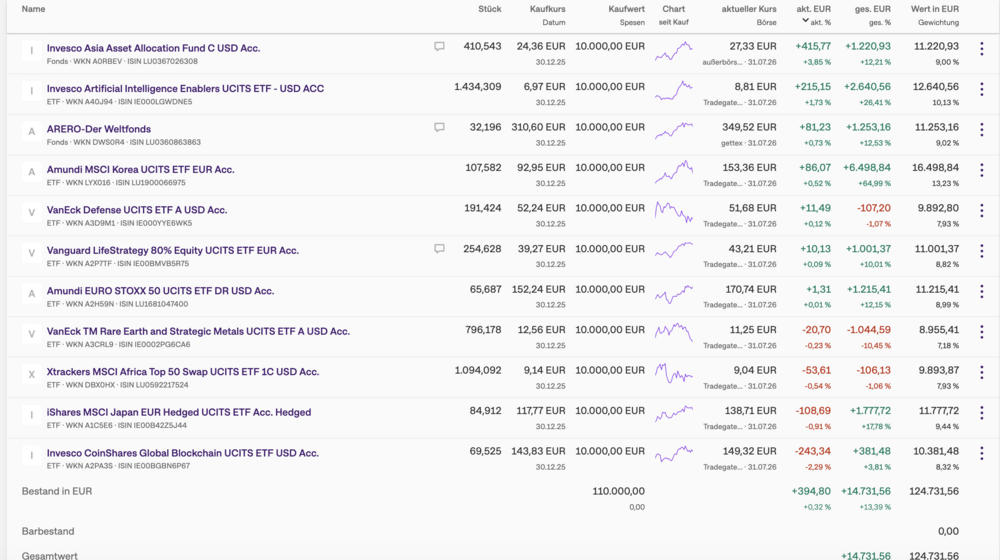Open Xtrackers MSCI Africa Top 50 Swap ETF link

coord(182,372)
